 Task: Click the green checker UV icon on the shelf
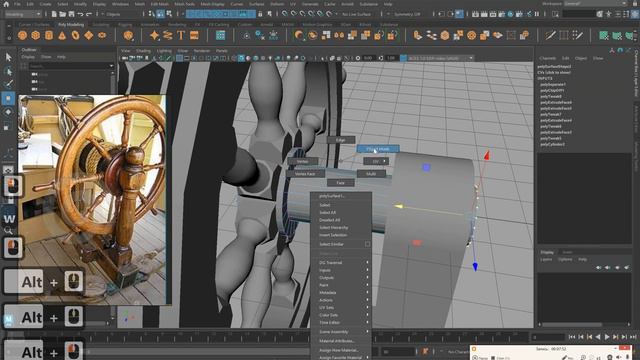tap(604, 36)
